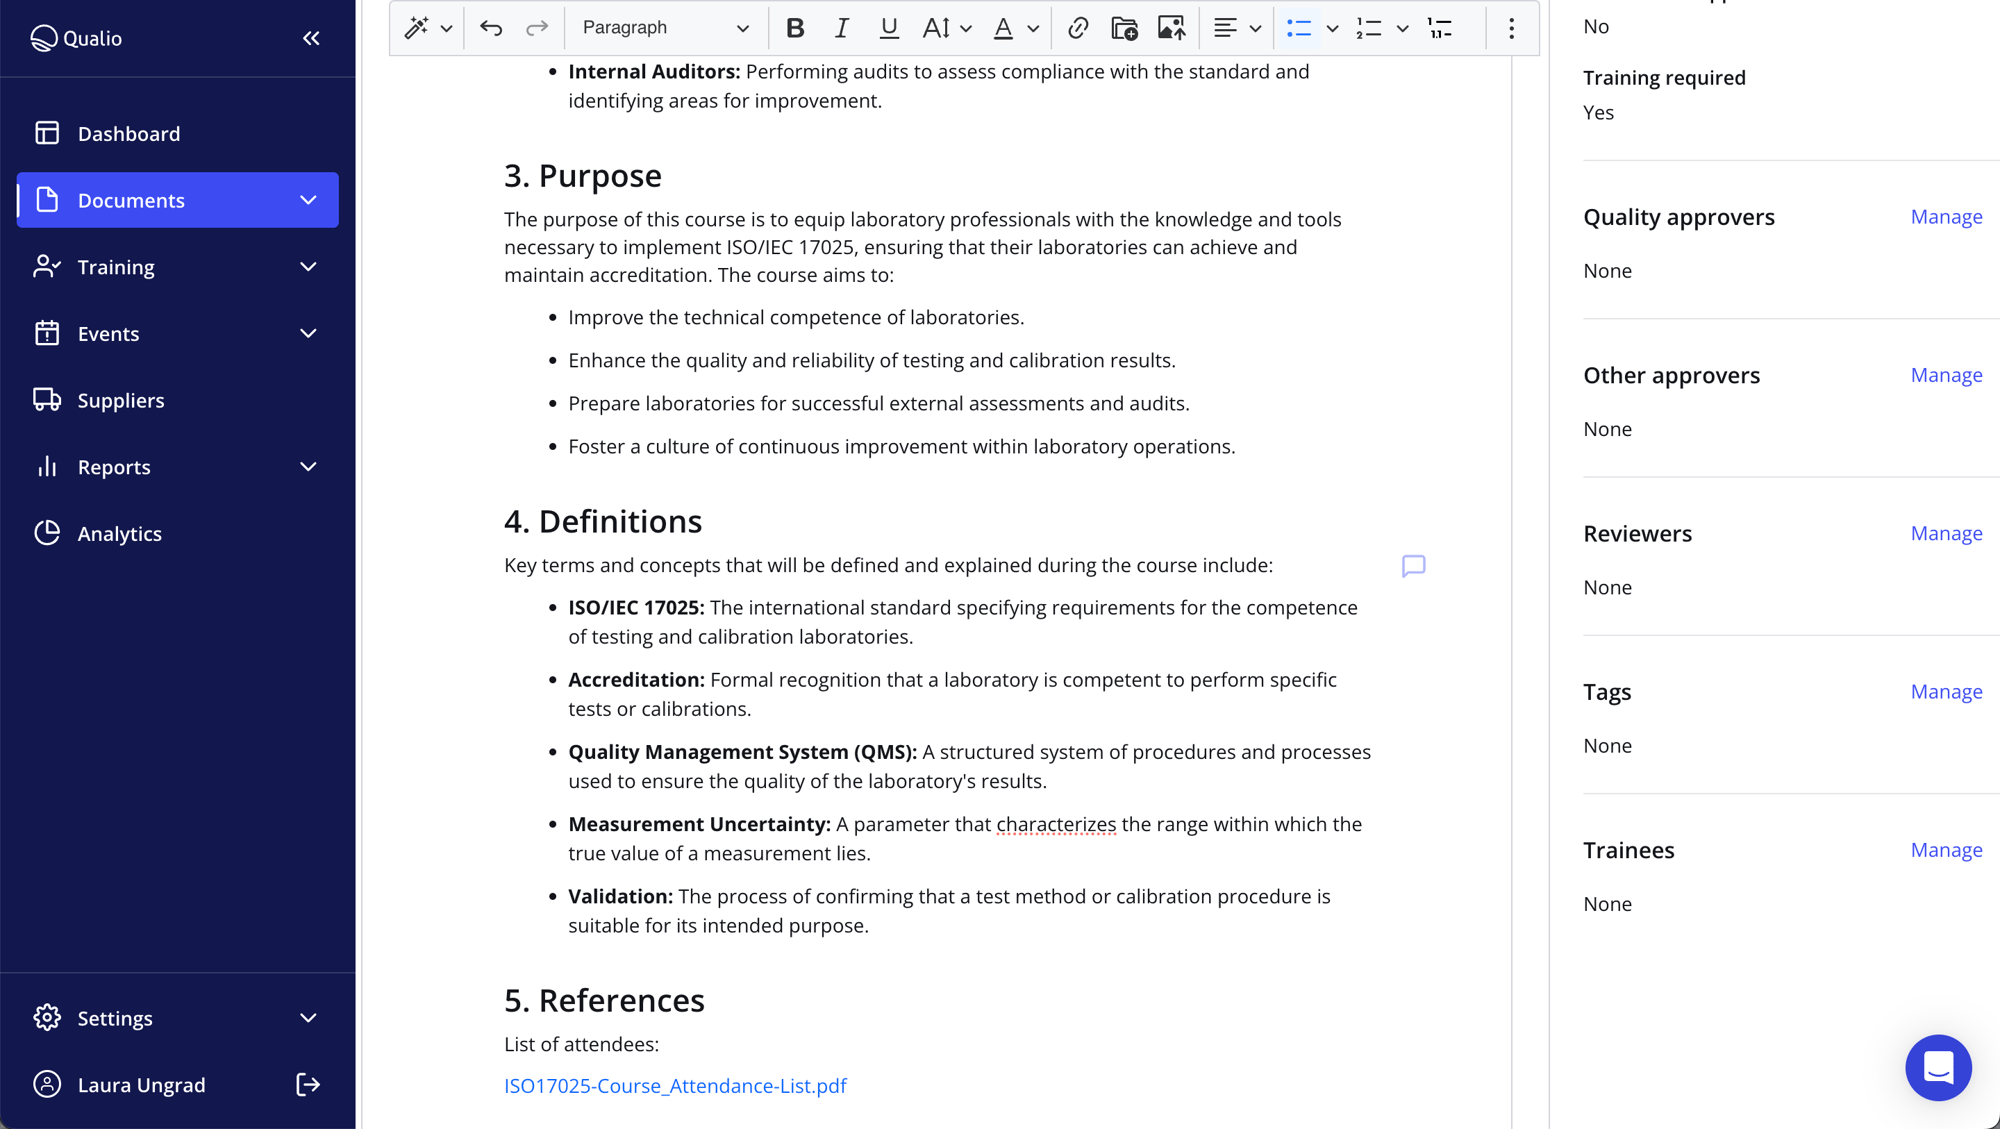Upload an image into the document

point(1172,28)
